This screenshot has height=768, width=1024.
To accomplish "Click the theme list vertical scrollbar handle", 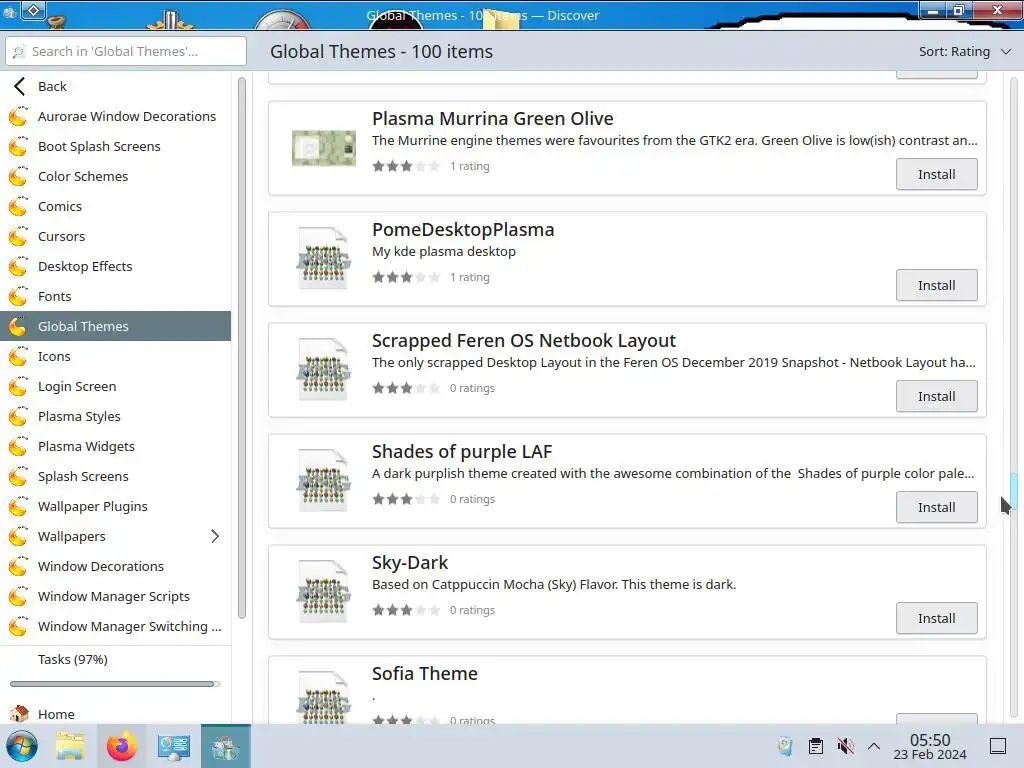I will (x=1014, y=491).
